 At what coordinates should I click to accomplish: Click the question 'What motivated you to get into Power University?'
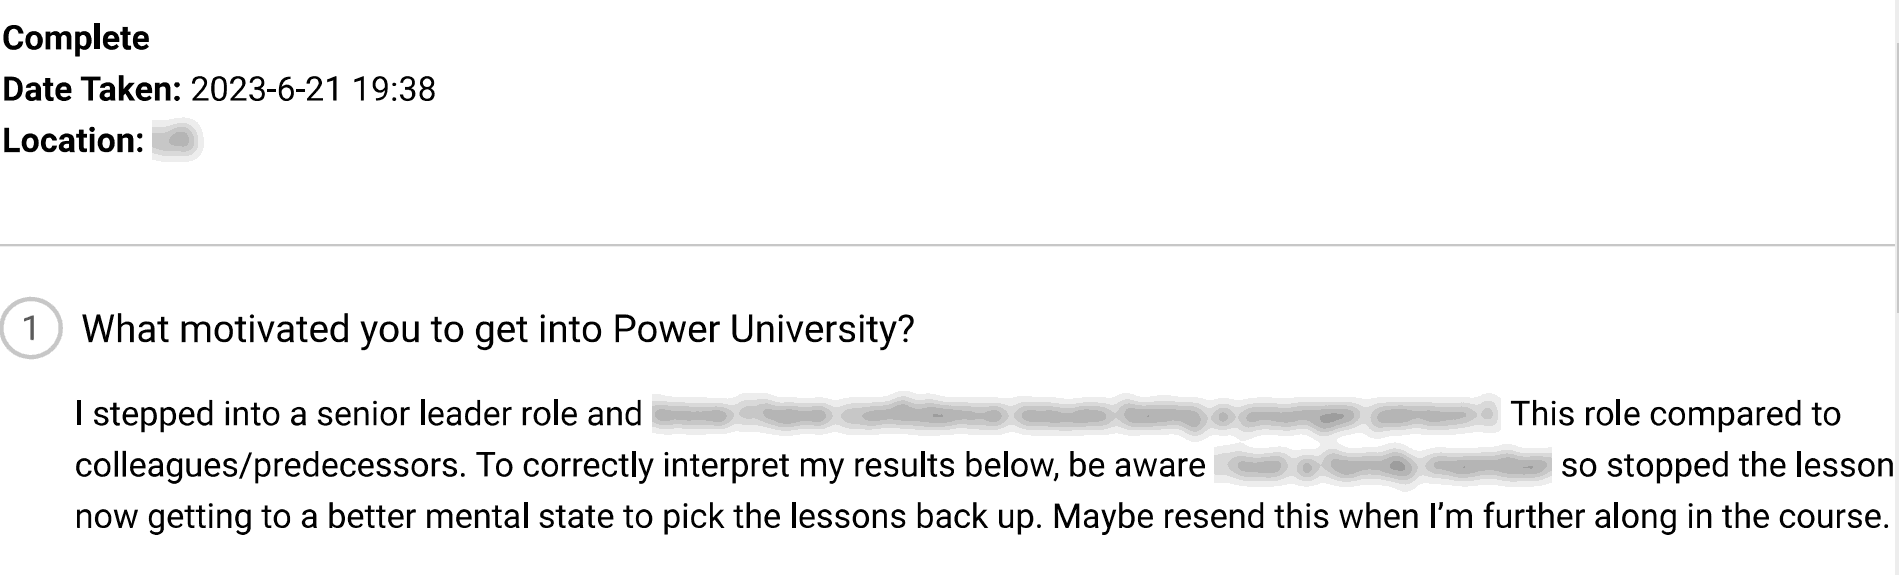point(498,329)
